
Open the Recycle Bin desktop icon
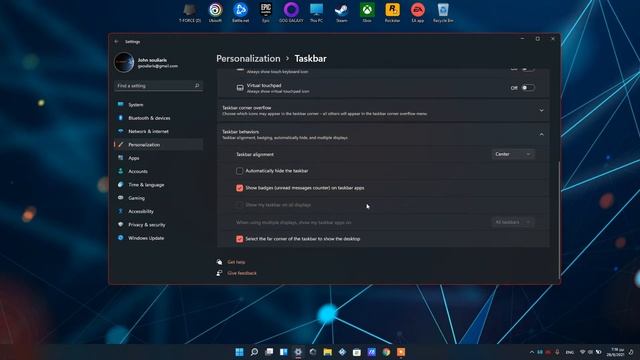(443, 13)
